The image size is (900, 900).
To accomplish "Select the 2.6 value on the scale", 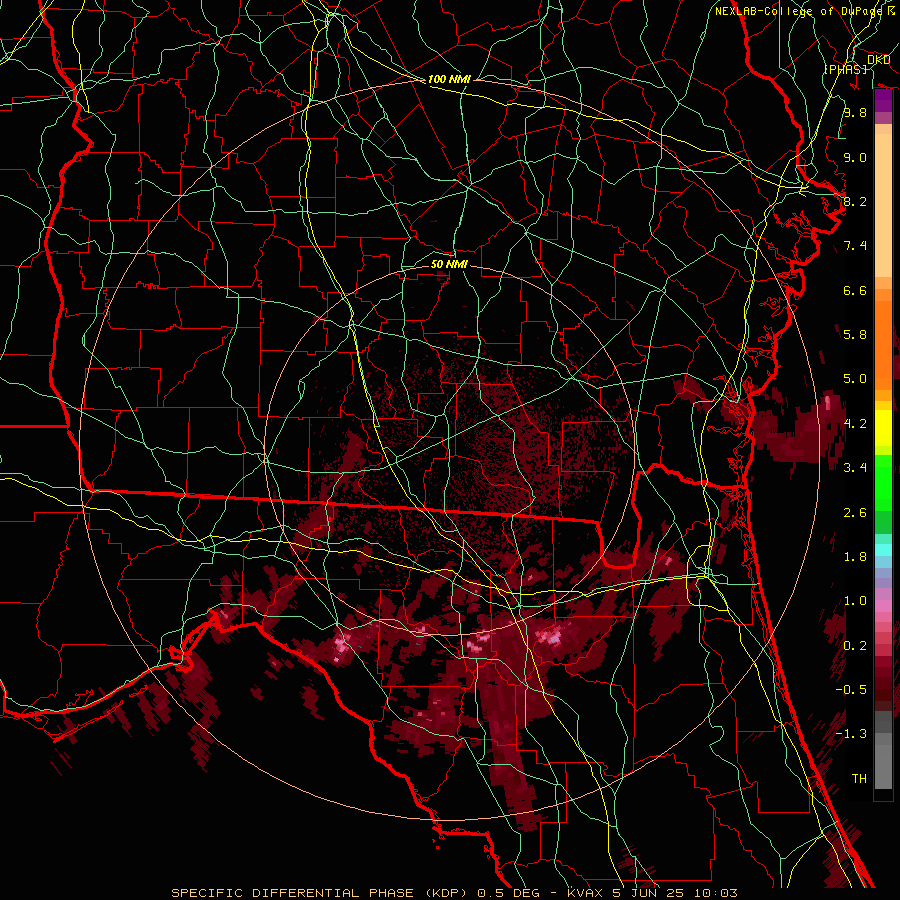I will point(855,513).
